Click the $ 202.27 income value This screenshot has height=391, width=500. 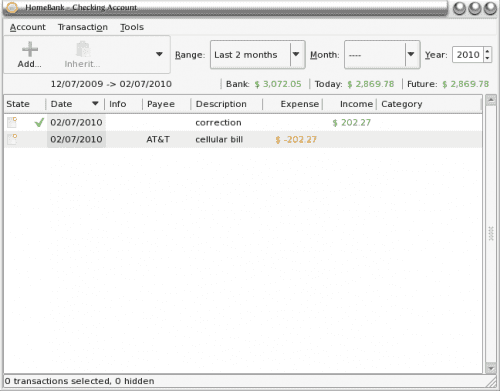352,123
